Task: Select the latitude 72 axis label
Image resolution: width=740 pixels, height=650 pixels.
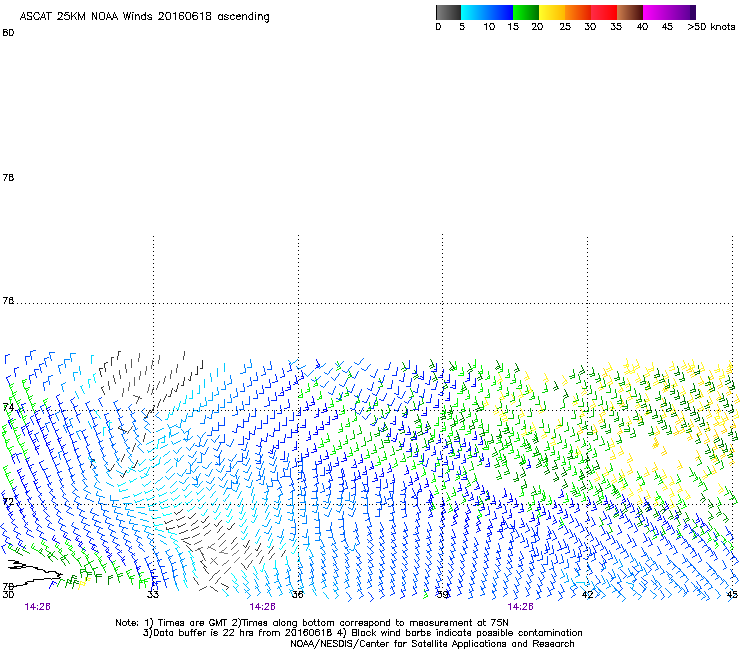Action: click(8, 501)
